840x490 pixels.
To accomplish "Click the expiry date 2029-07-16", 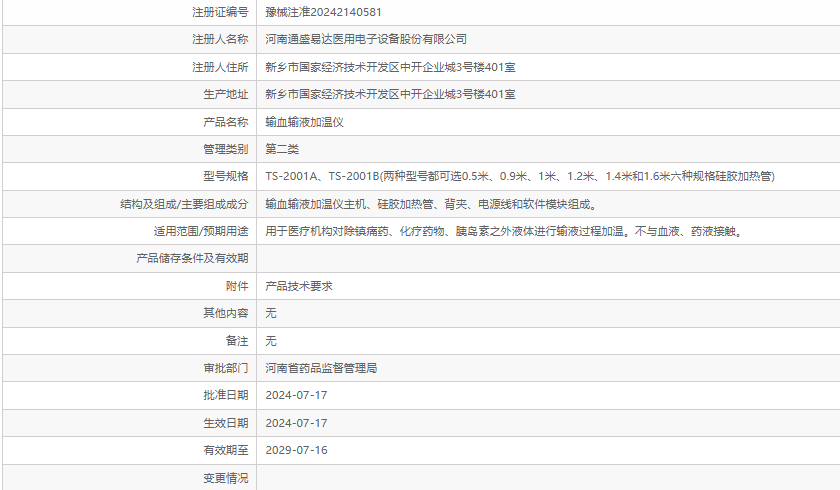I will 296,450.
